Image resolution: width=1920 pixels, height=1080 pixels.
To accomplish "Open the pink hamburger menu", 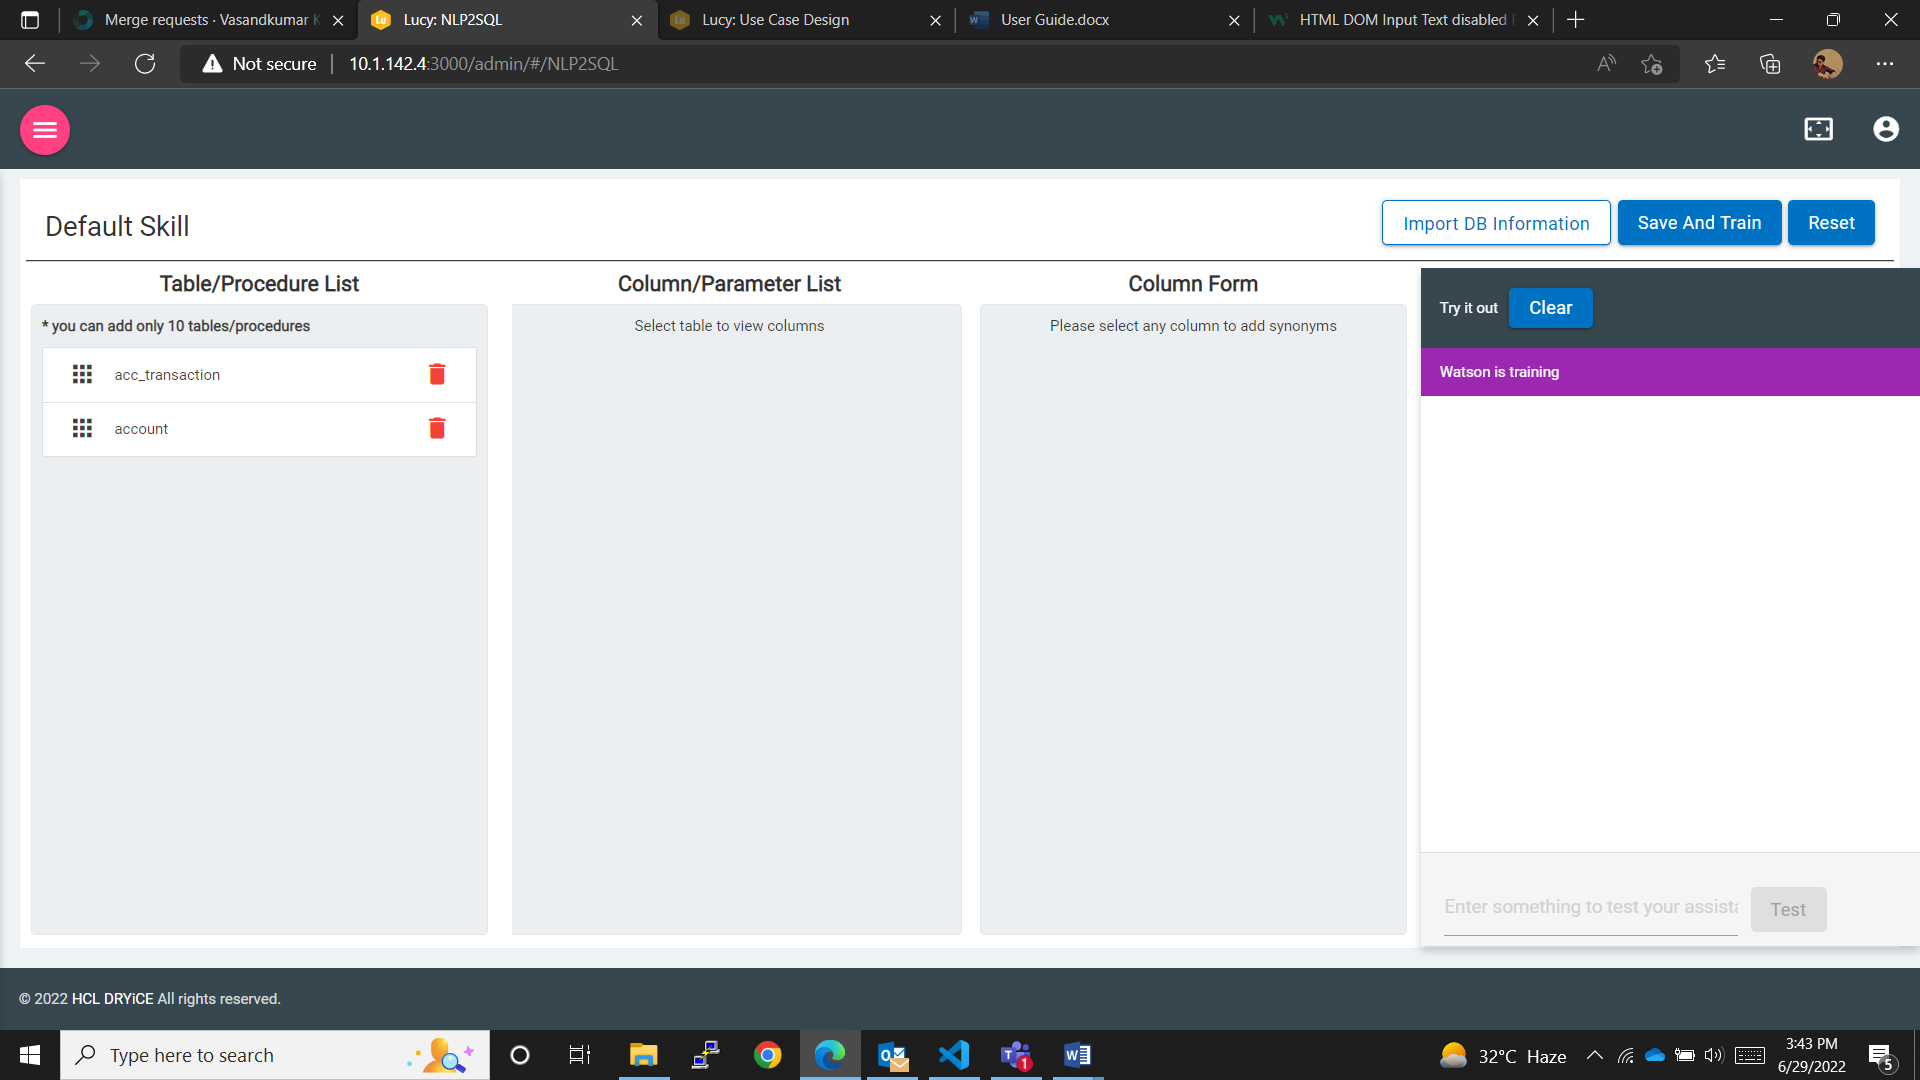I will (45, 130).
